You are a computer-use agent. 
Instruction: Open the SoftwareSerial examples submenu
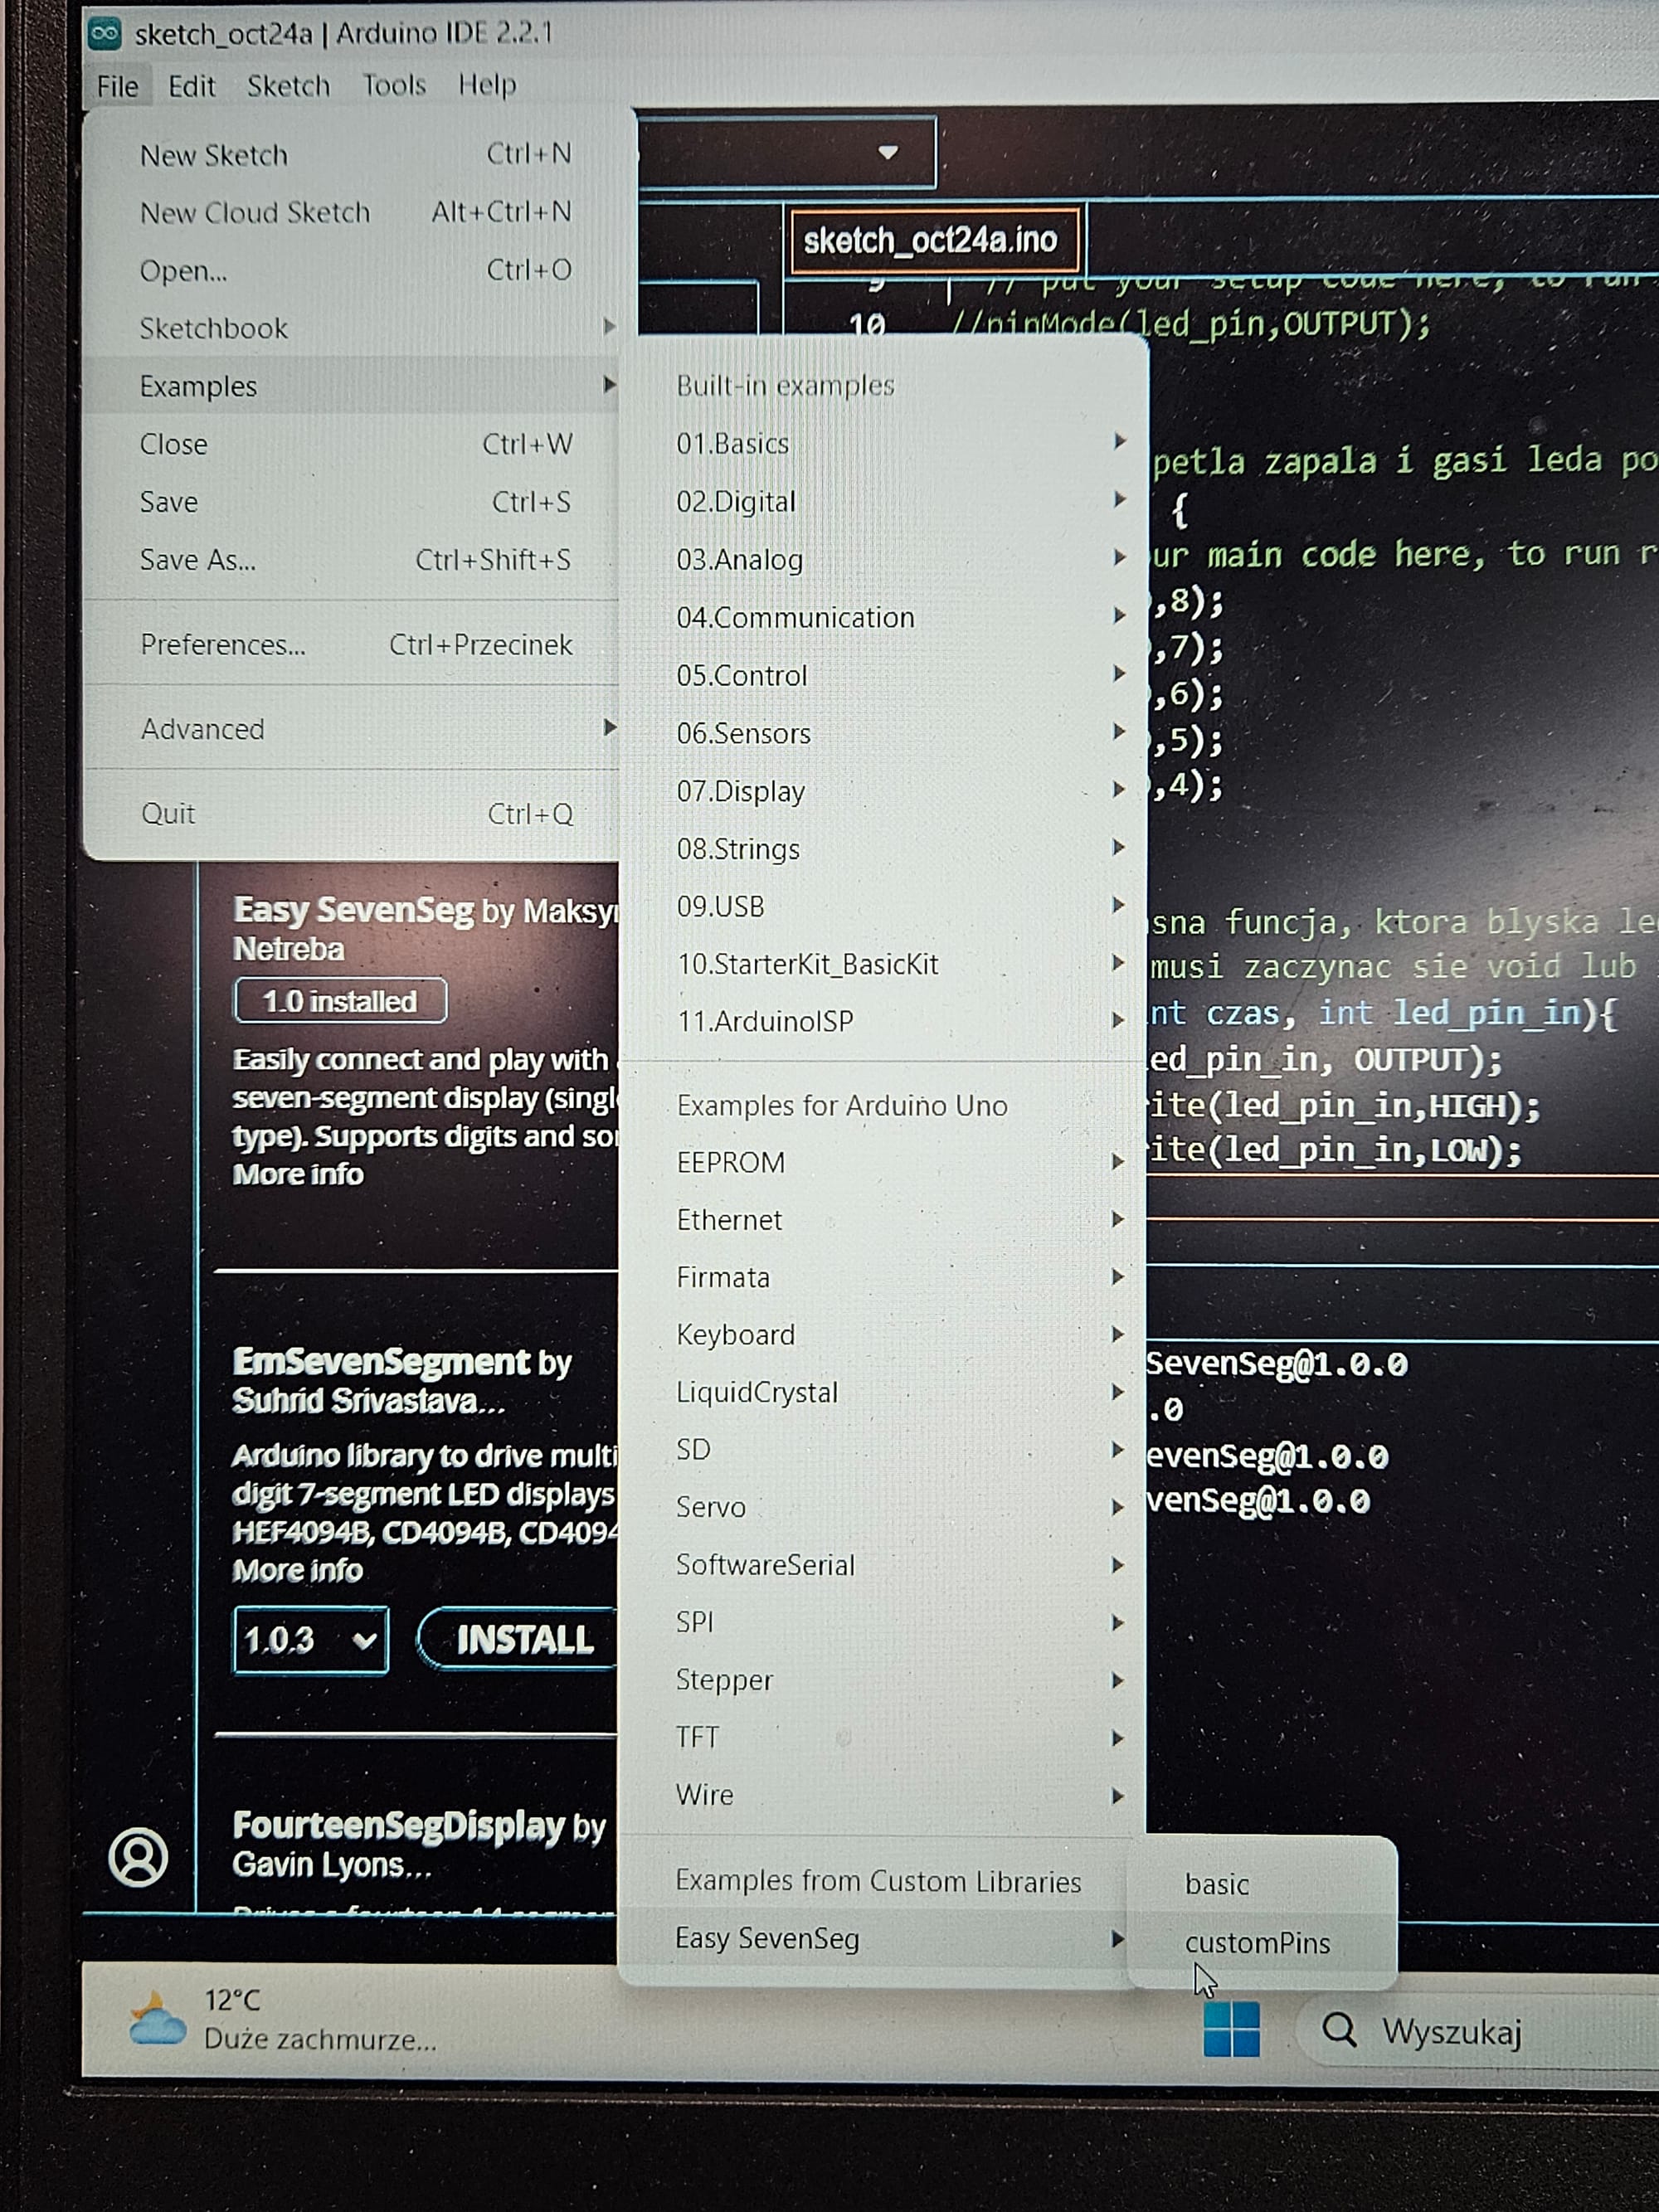pos(883,1565)
